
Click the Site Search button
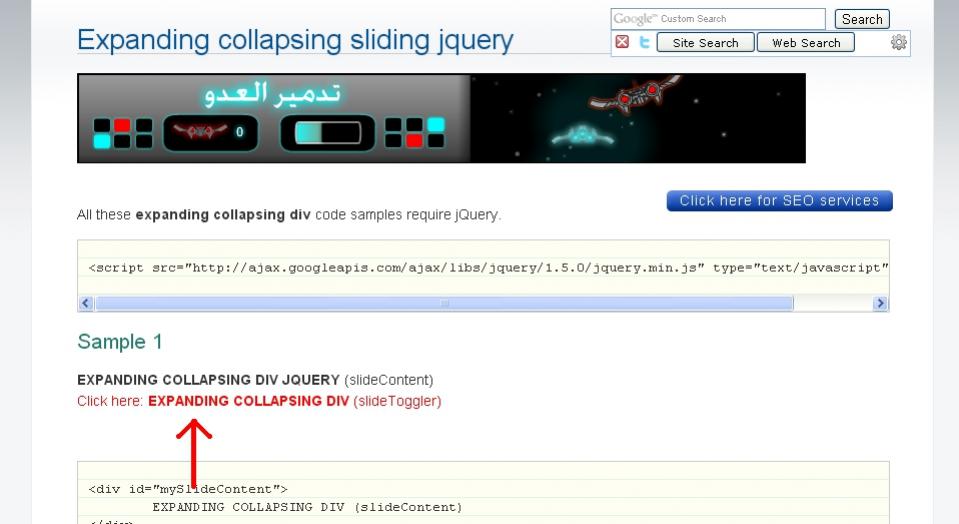(705, 43)
